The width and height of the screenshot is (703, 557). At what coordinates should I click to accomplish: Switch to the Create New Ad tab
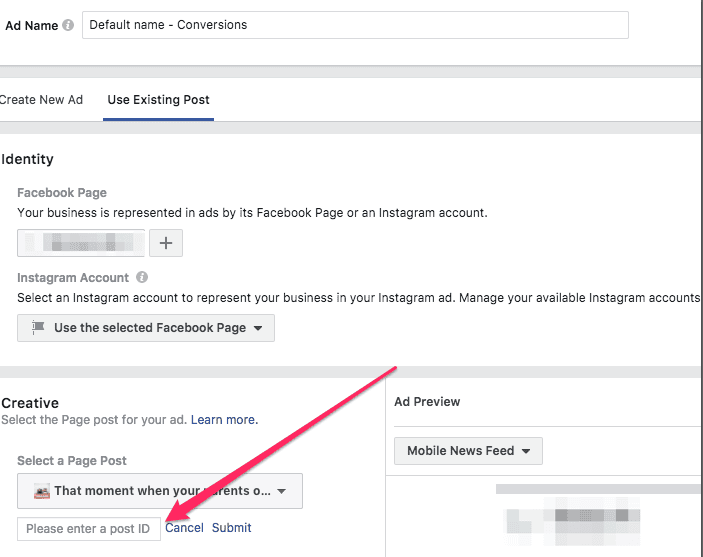pyautogui.click(x=41, y=100)
